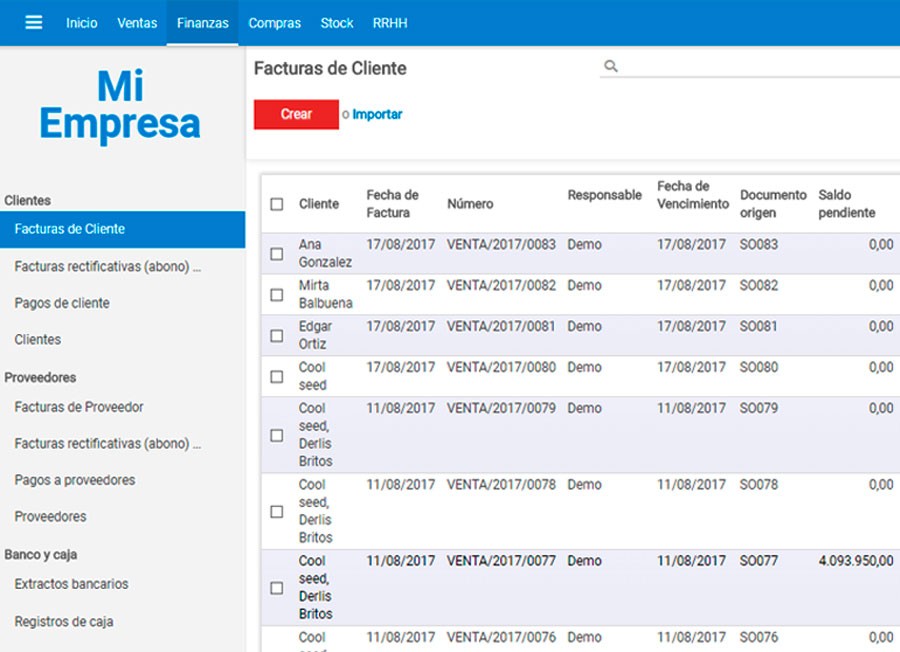Sort by Fecha de Factura column
Image resolution: width=900 pixels, height=652 pixels.
(393, 204)
